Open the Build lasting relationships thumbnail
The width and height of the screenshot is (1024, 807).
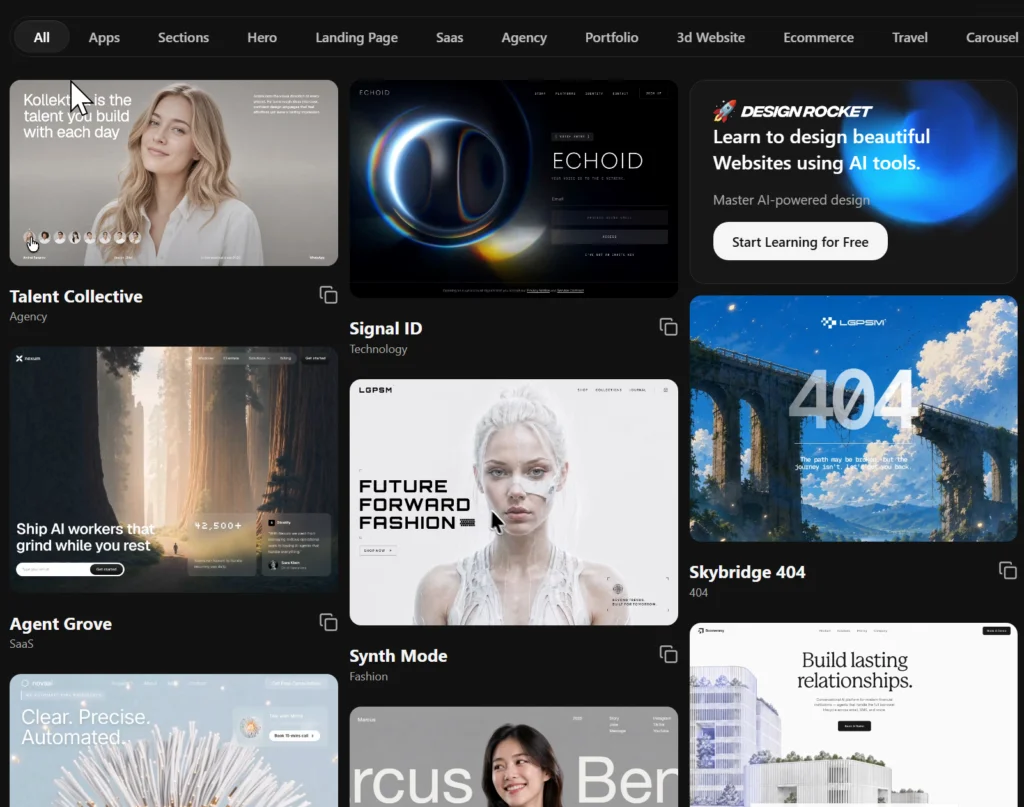pos(854,715)
